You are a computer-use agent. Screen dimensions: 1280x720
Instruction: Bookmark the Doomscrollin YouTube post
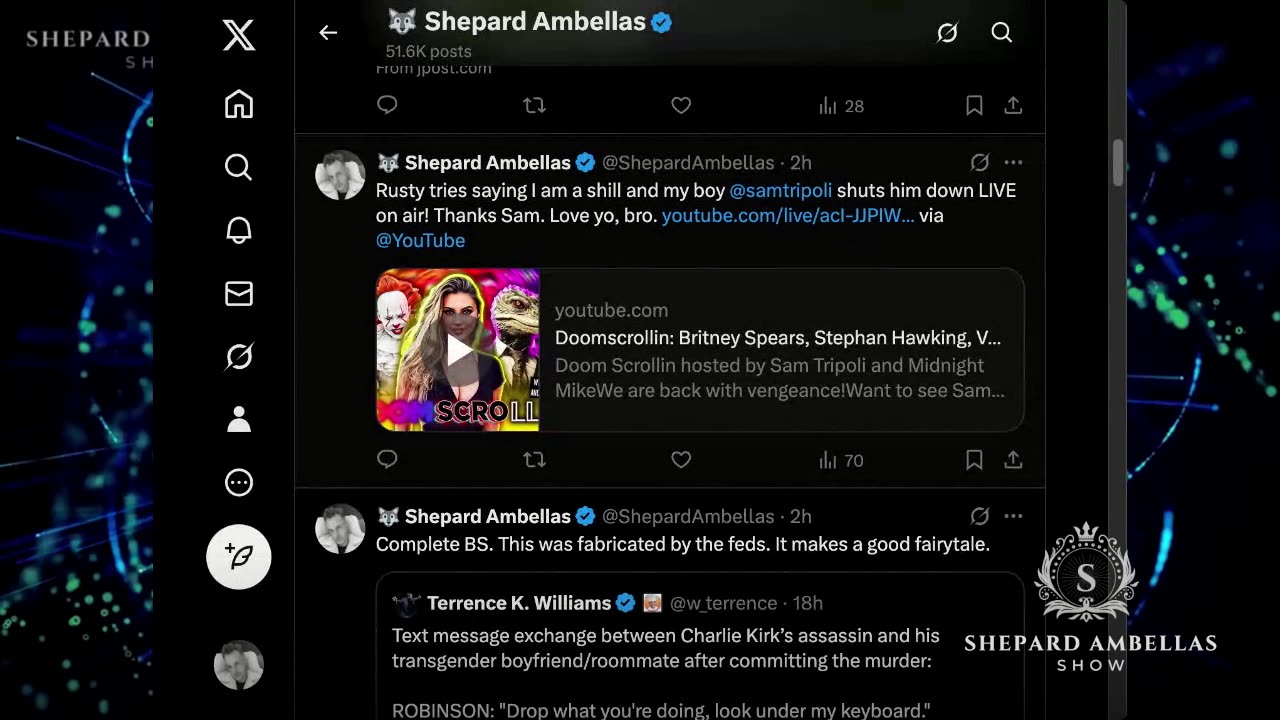(974, 460)
